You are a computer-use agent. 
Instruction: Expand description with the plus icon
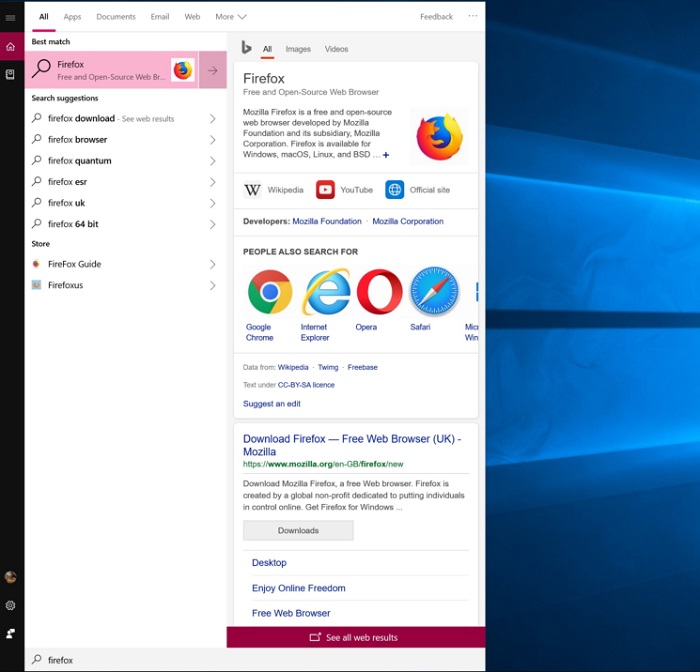386,155
